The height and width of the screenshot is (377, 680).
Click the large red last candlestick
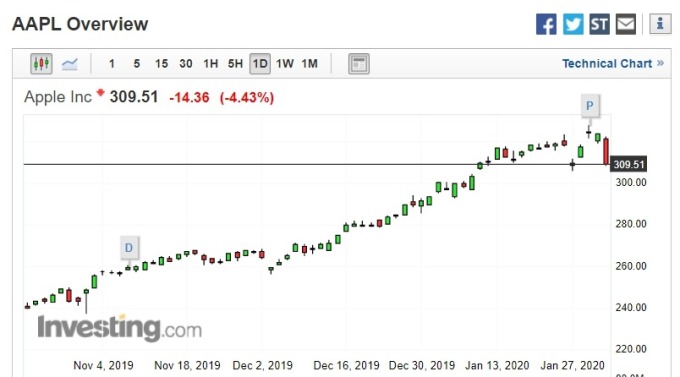tap(606, 151)
